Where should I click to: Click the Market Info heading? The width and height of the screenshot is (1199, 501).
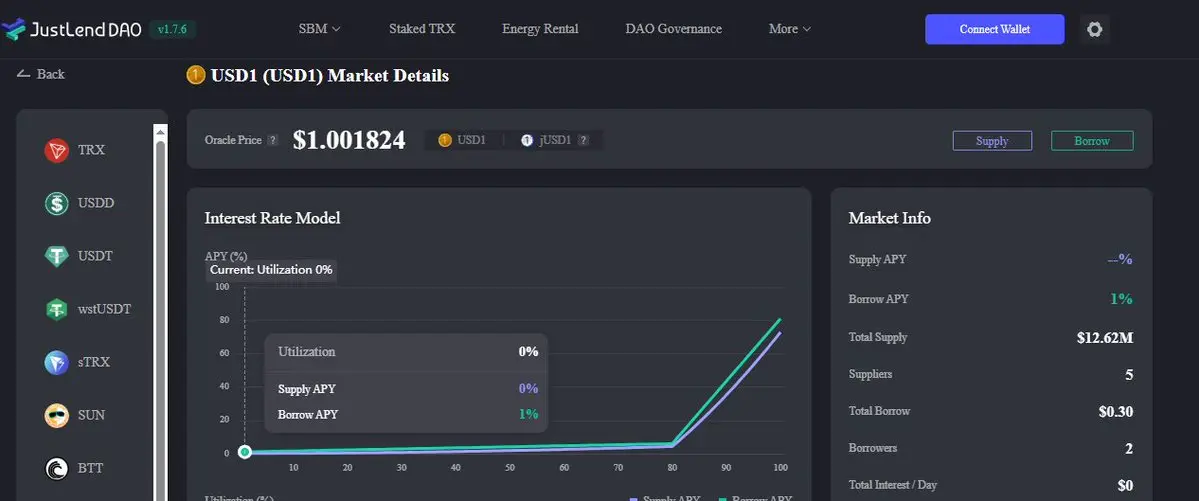[889, 218]
